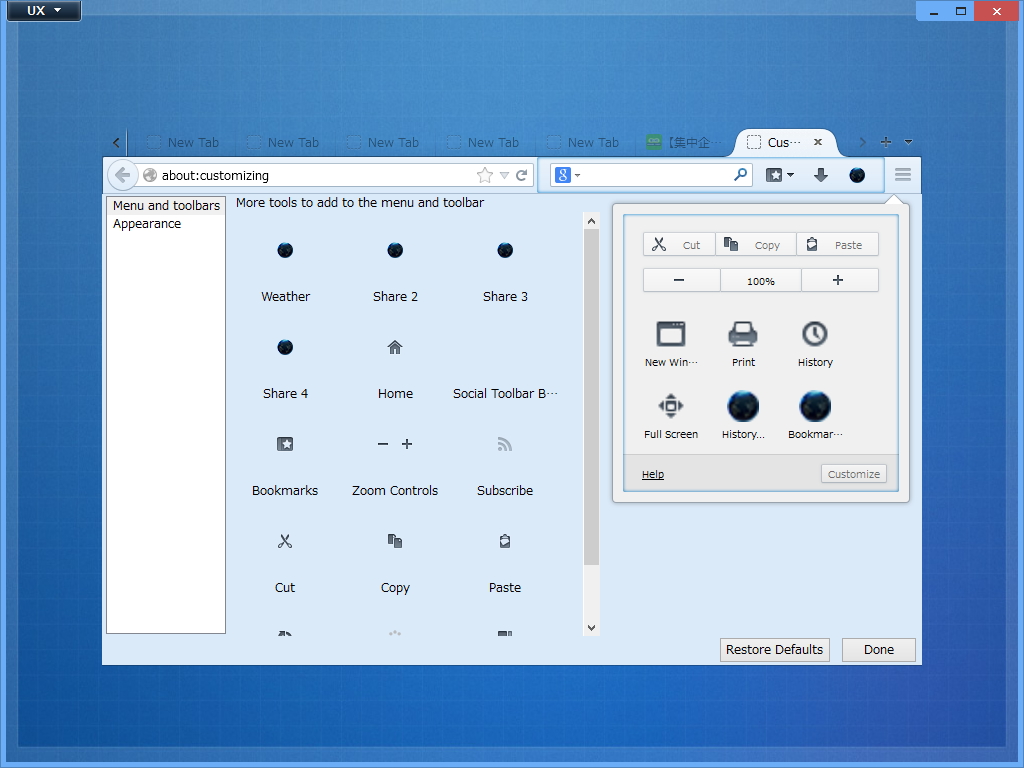
Task: Click Restore Defaults button
Action: click(x=775, y=650)
